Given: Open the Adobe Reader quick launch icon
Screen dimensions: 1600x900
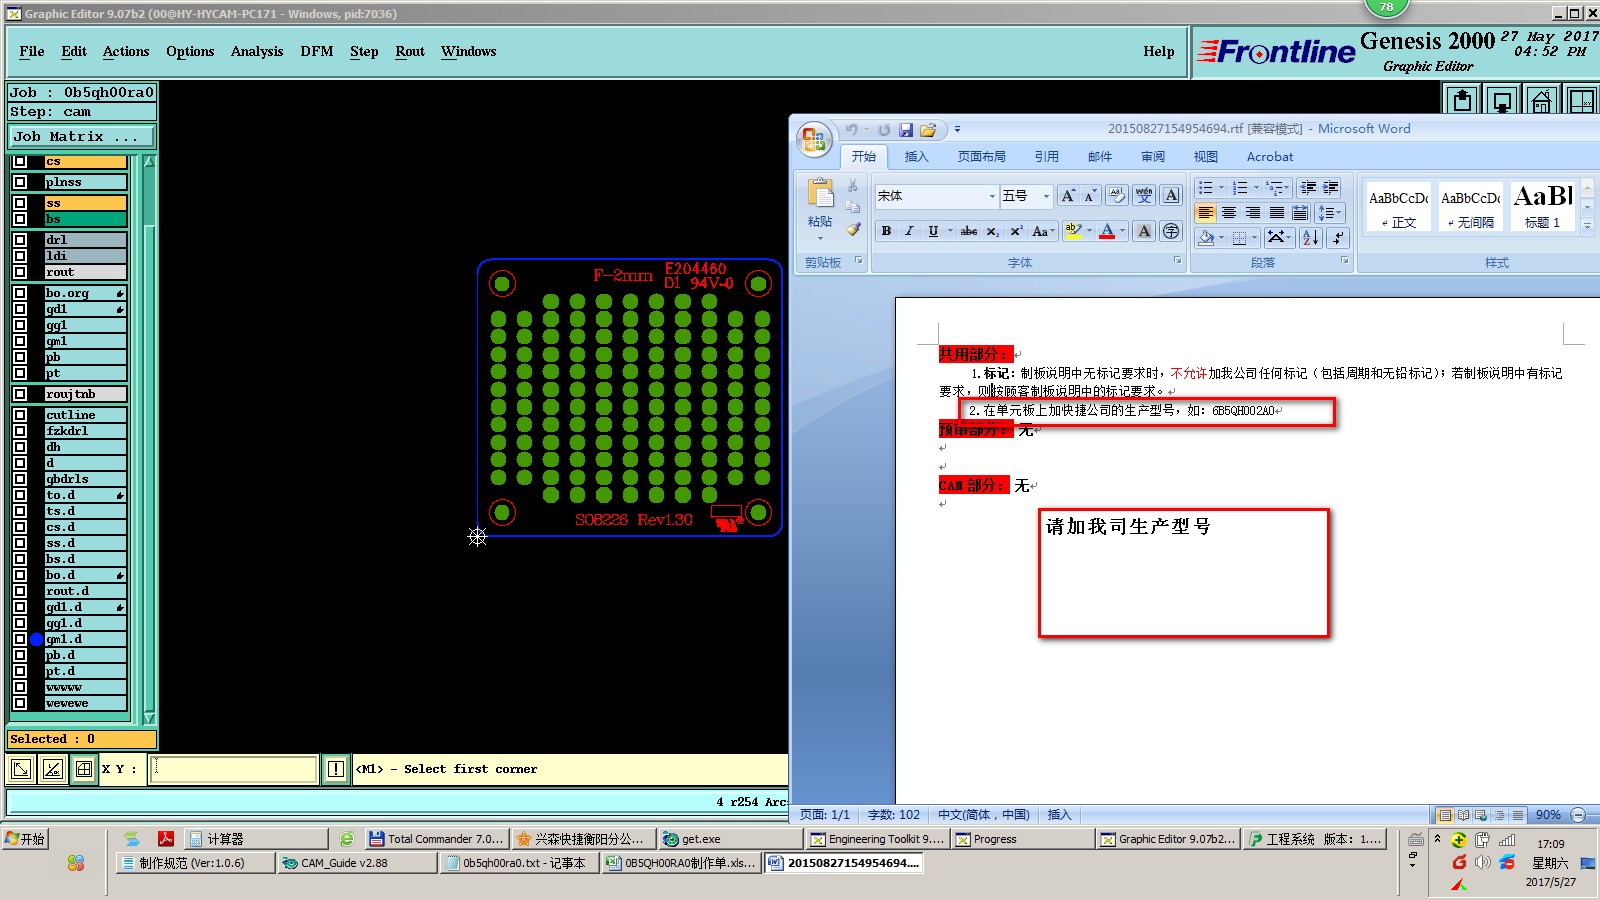Looking at the screenshot, I should tap(166, 839).
